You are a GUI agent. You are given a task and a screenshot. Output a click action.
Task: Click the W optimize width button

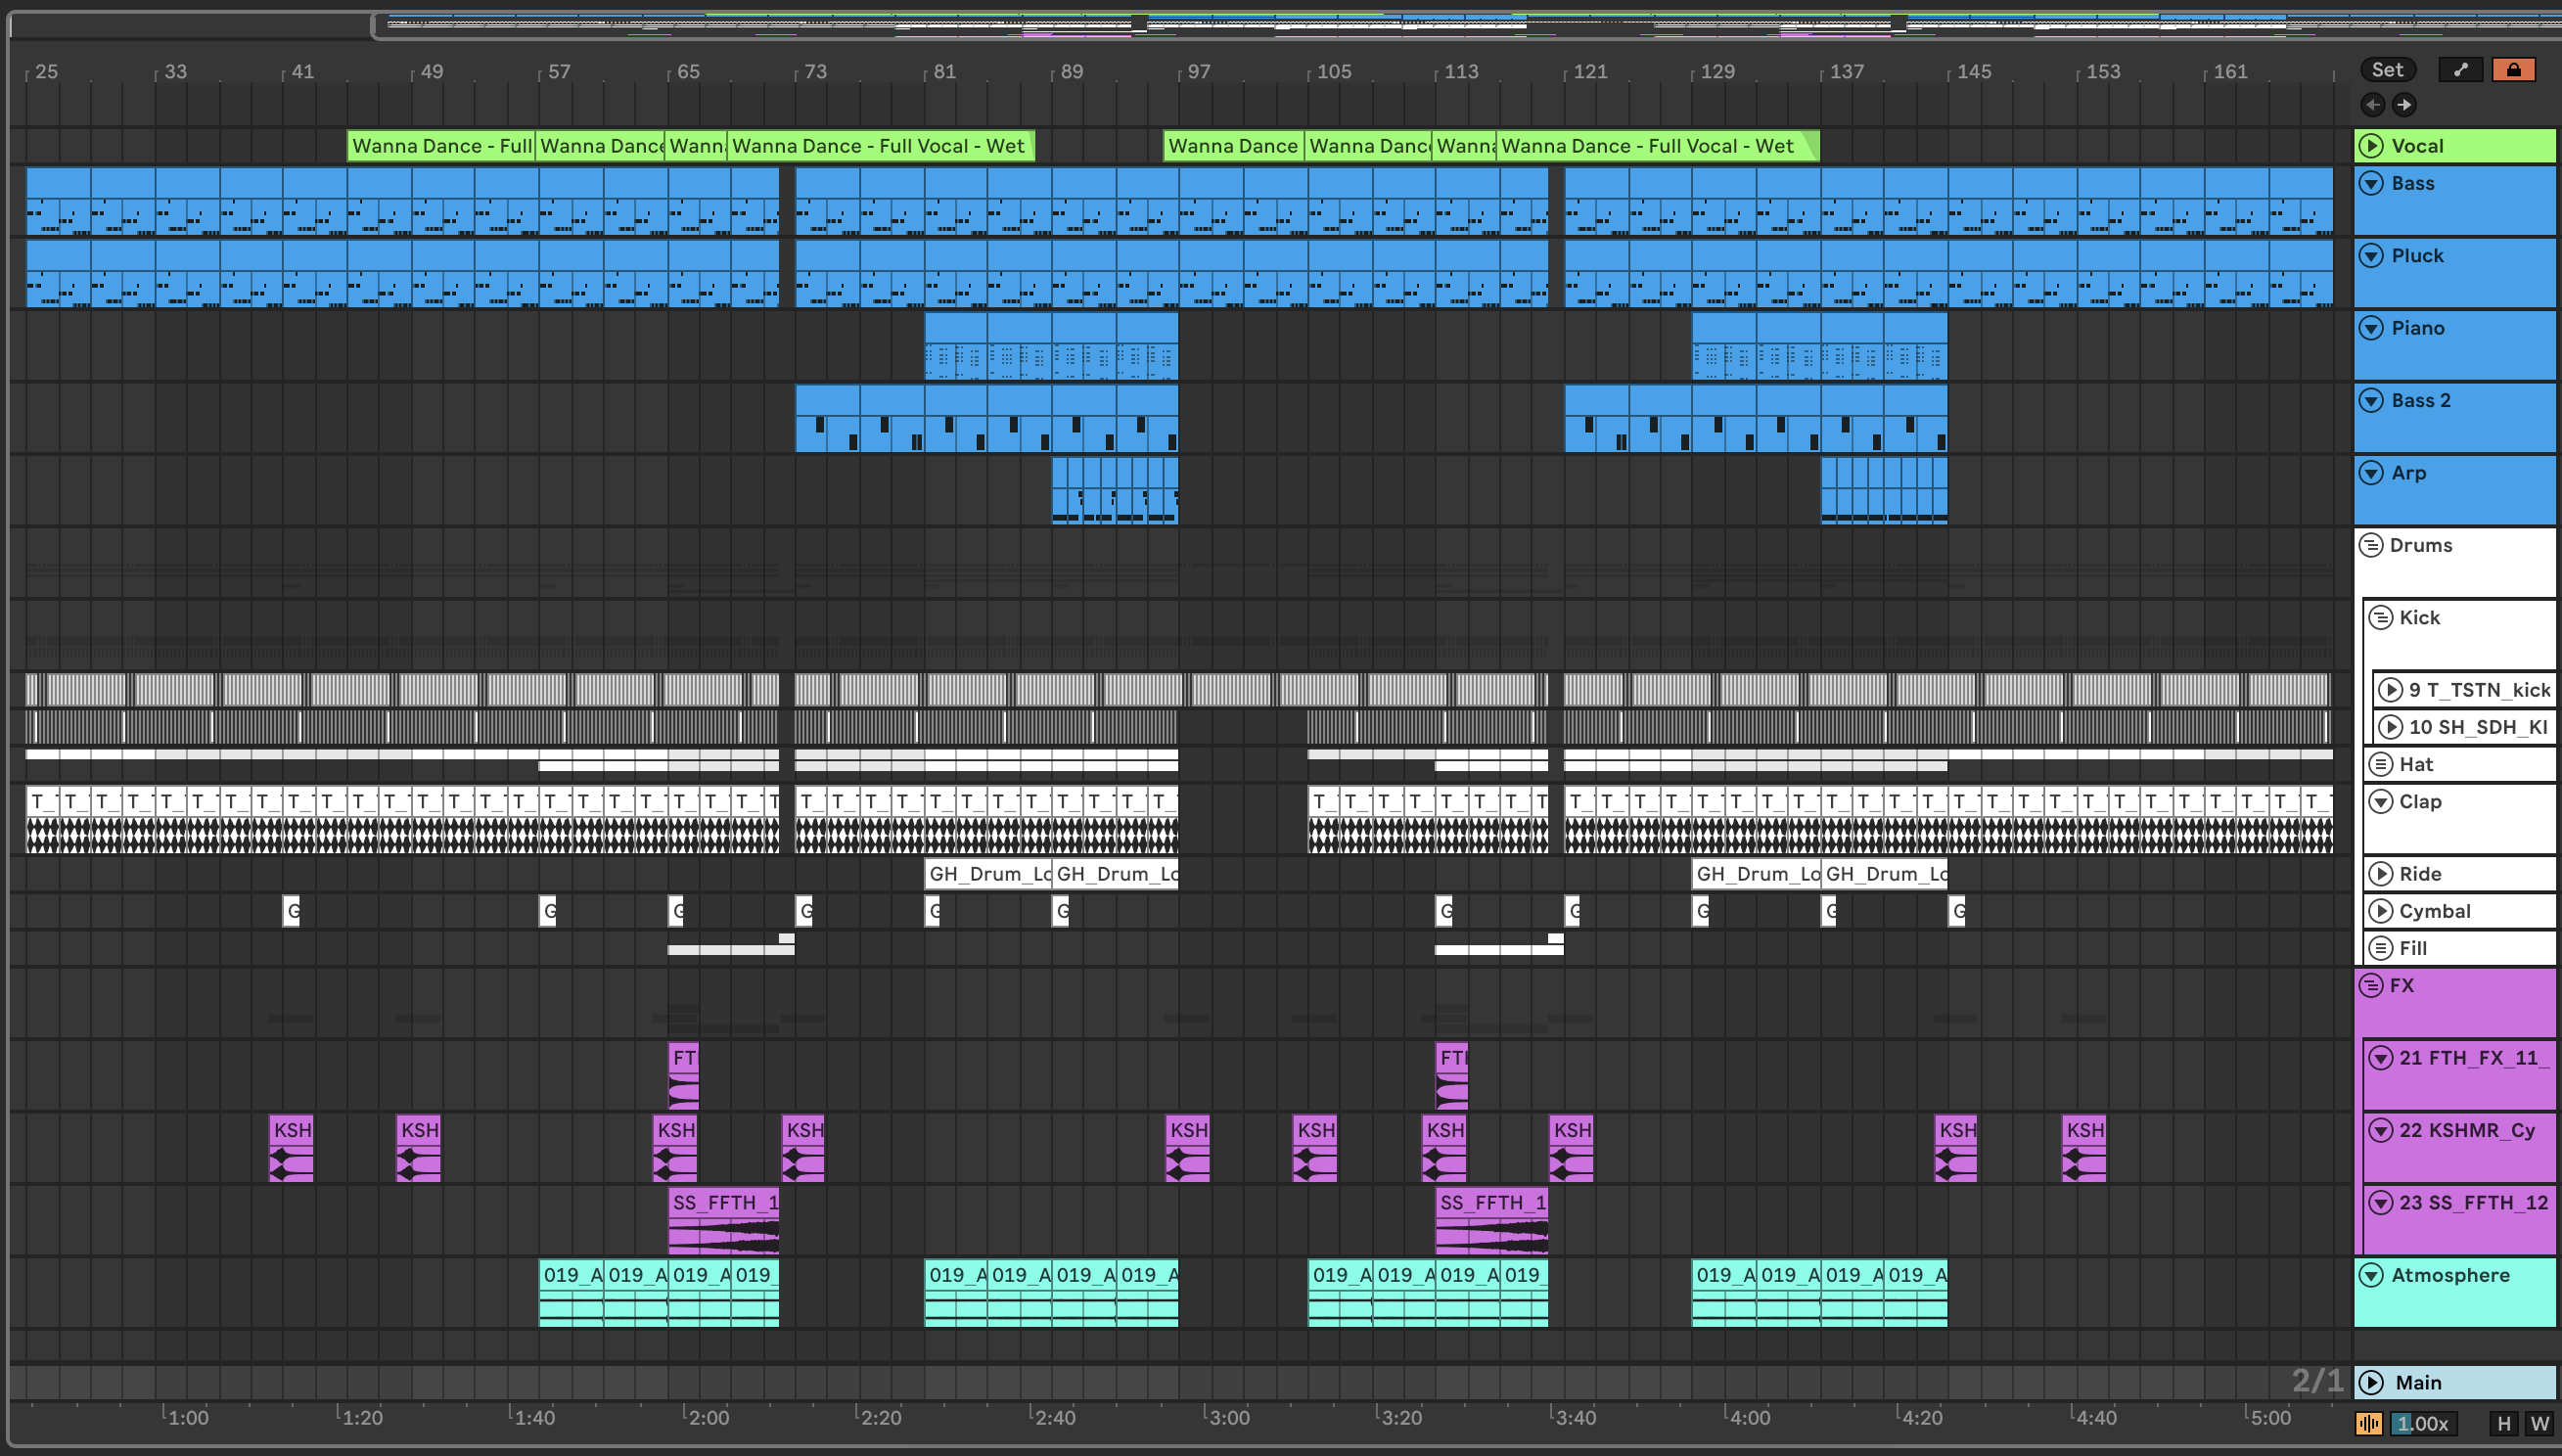point(2539,1423)
